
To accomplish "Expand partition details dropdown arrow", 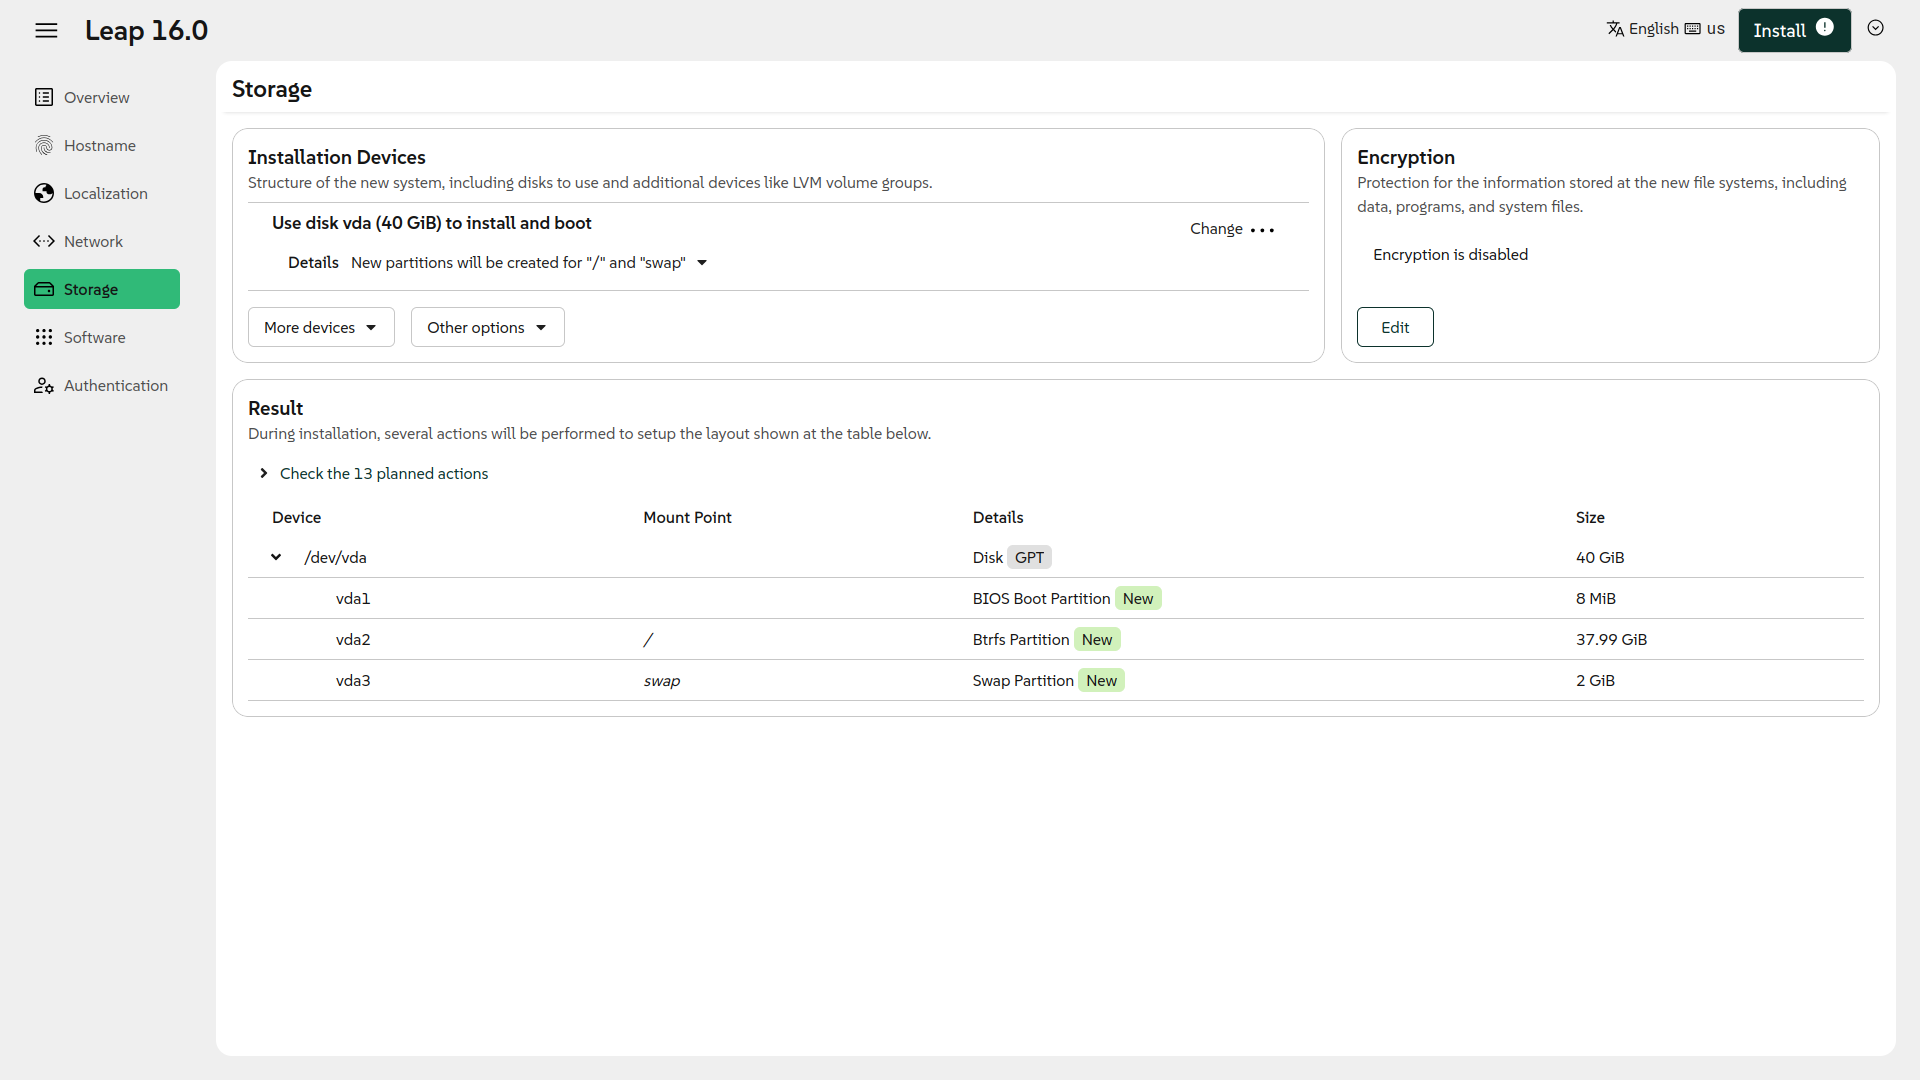I will click(x=702, y=263).
